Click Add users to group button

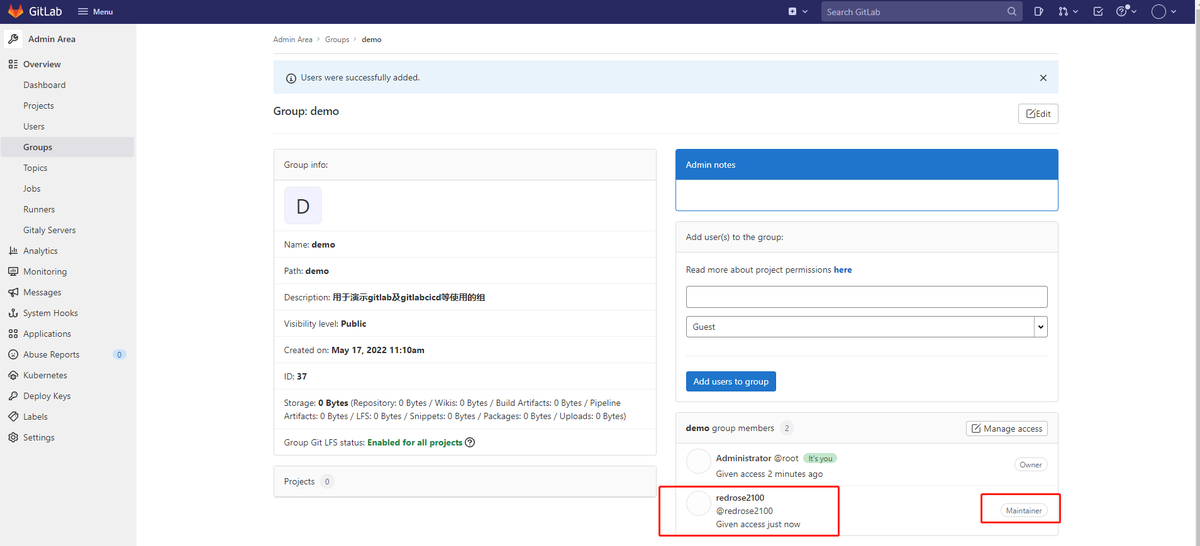pyautogui.click(x=731, y=381)
